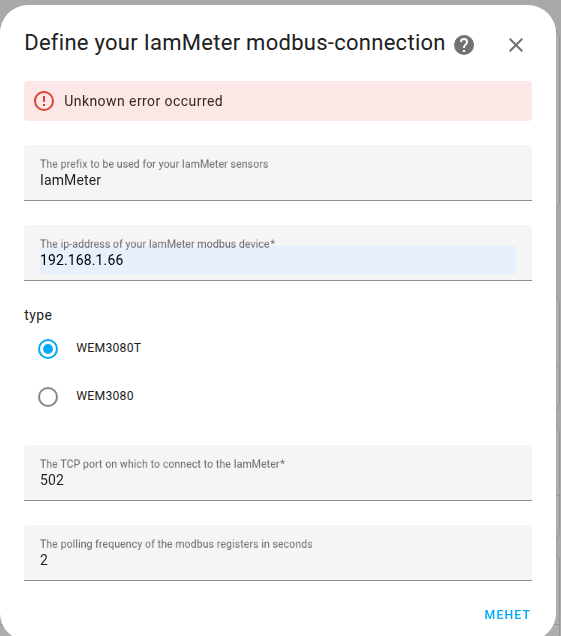
Task: Open help via the question mark icon
Action: coord(464,45)
